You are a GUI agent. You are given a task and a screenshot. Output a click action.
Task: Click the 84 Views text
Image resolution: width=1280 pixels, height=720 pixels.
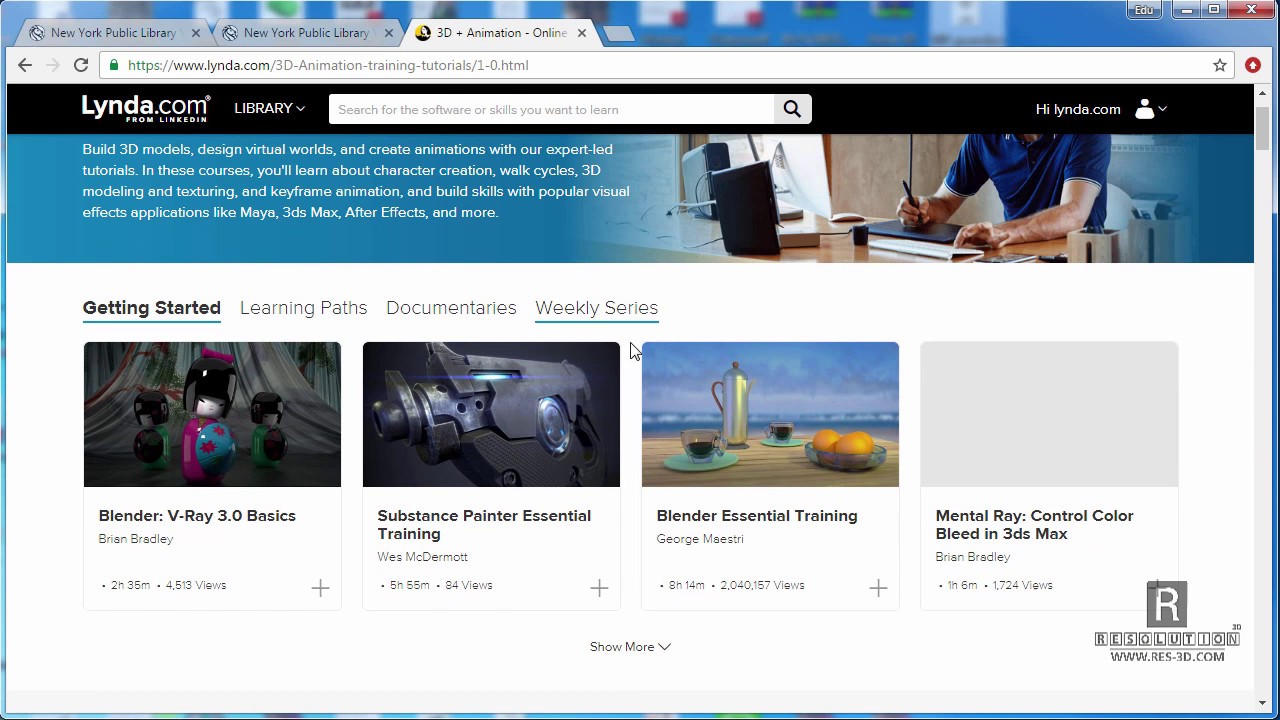469,585
